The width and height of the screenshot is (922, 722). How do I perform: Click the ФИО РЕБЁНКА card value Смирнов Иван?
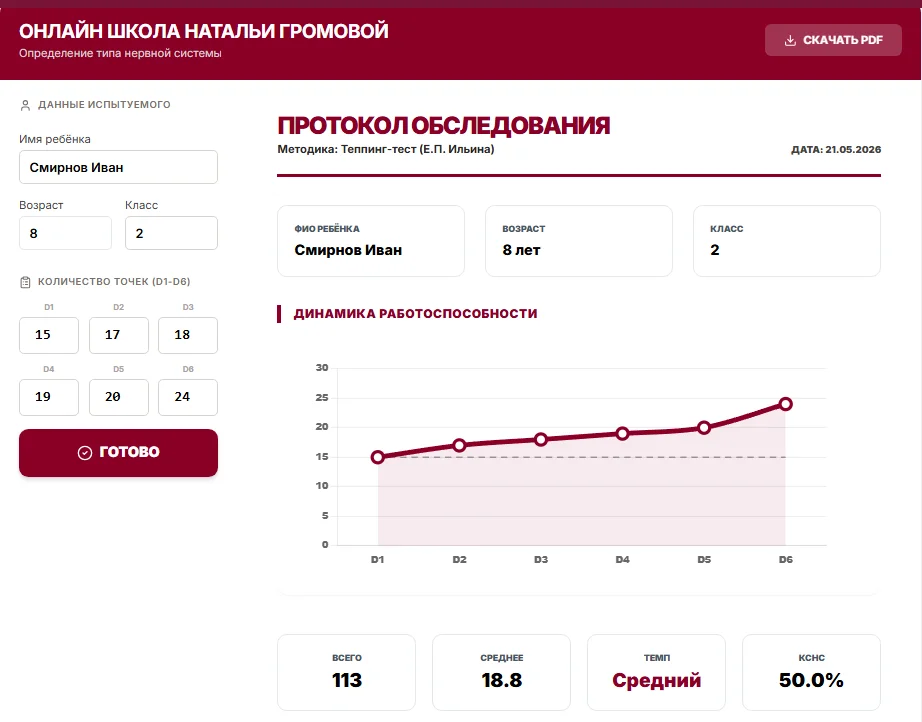click(348, 250)
